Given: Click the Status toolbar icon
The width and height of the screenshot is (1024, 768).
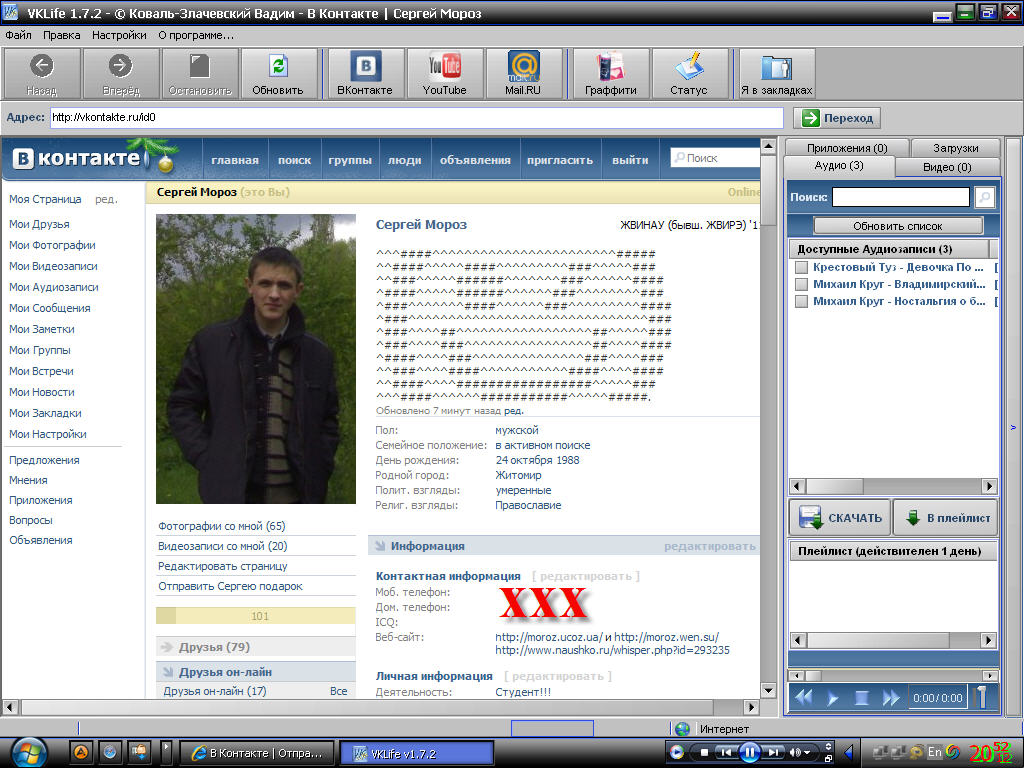Looking at the screenshot, I should (x=688, y=67).
